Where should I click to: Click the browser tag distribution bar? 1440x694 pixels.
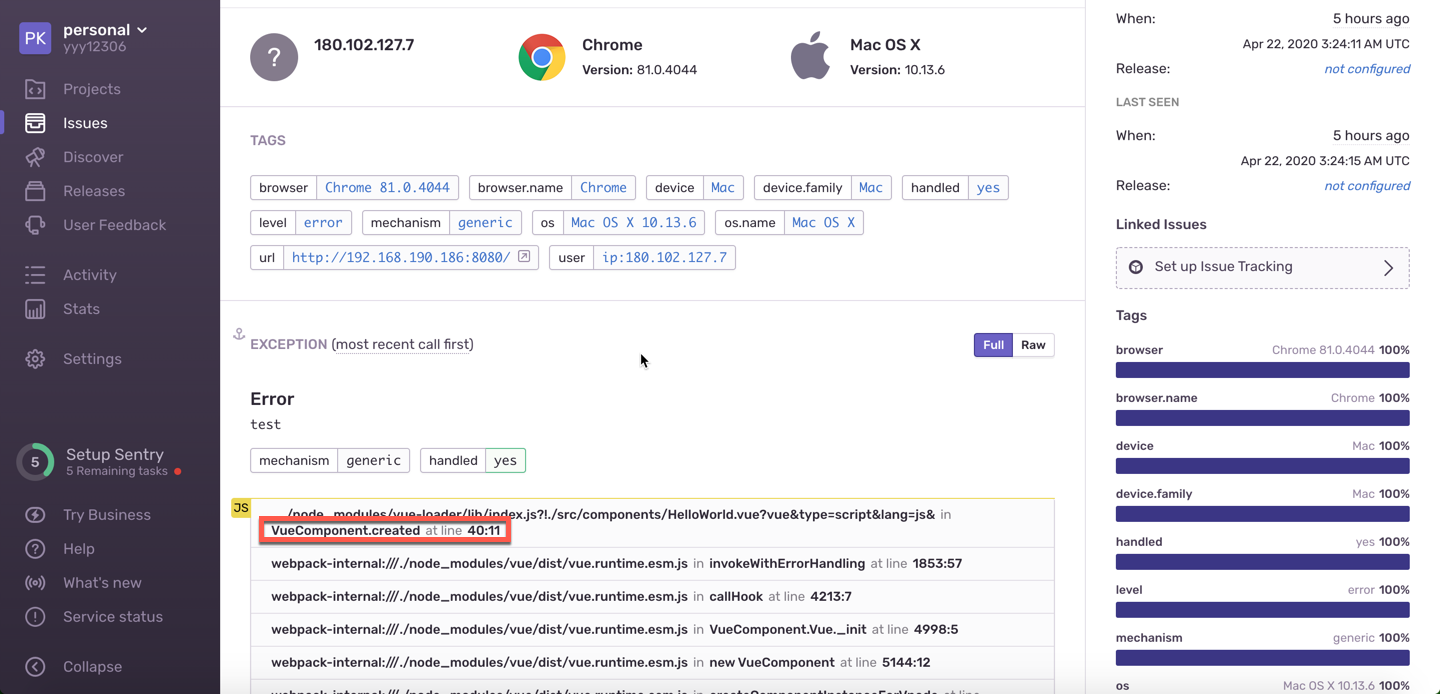(x=1262, y=370)
